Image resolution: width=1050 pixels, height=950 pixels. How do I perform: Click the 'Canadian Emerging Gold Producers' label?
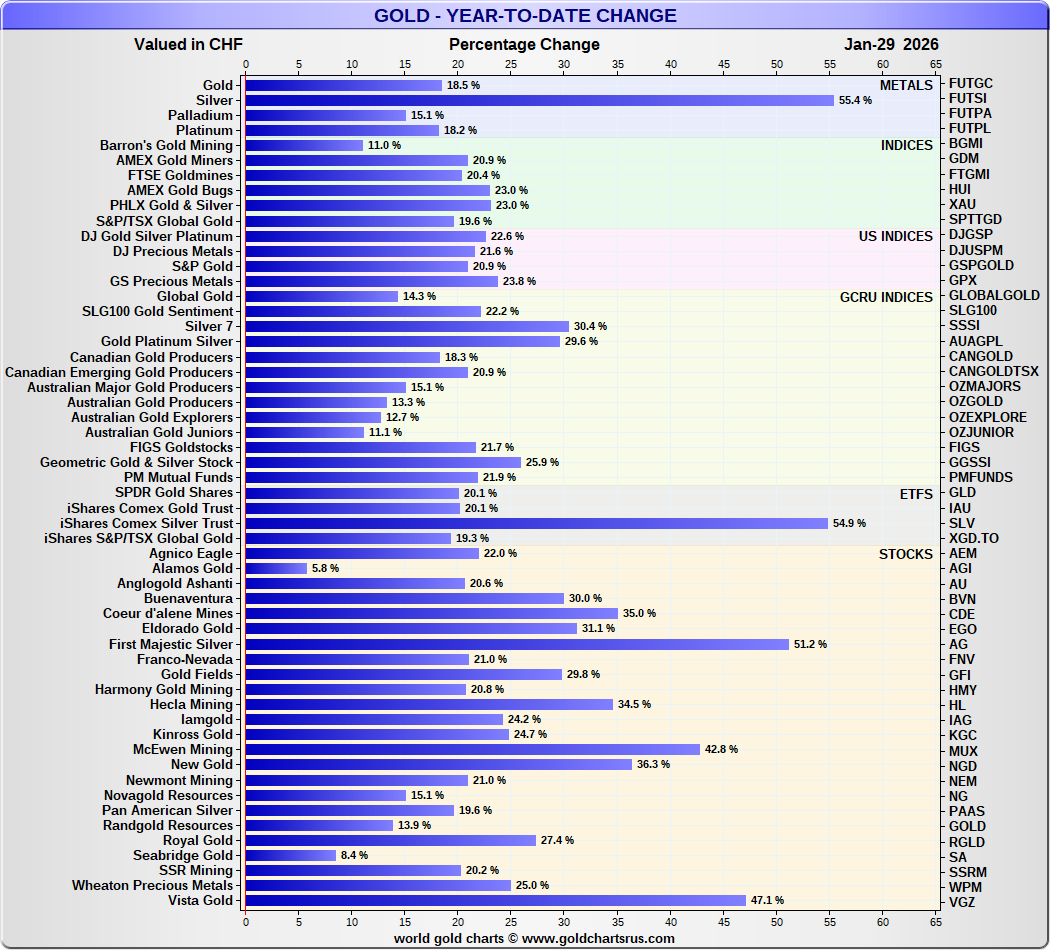119,372
